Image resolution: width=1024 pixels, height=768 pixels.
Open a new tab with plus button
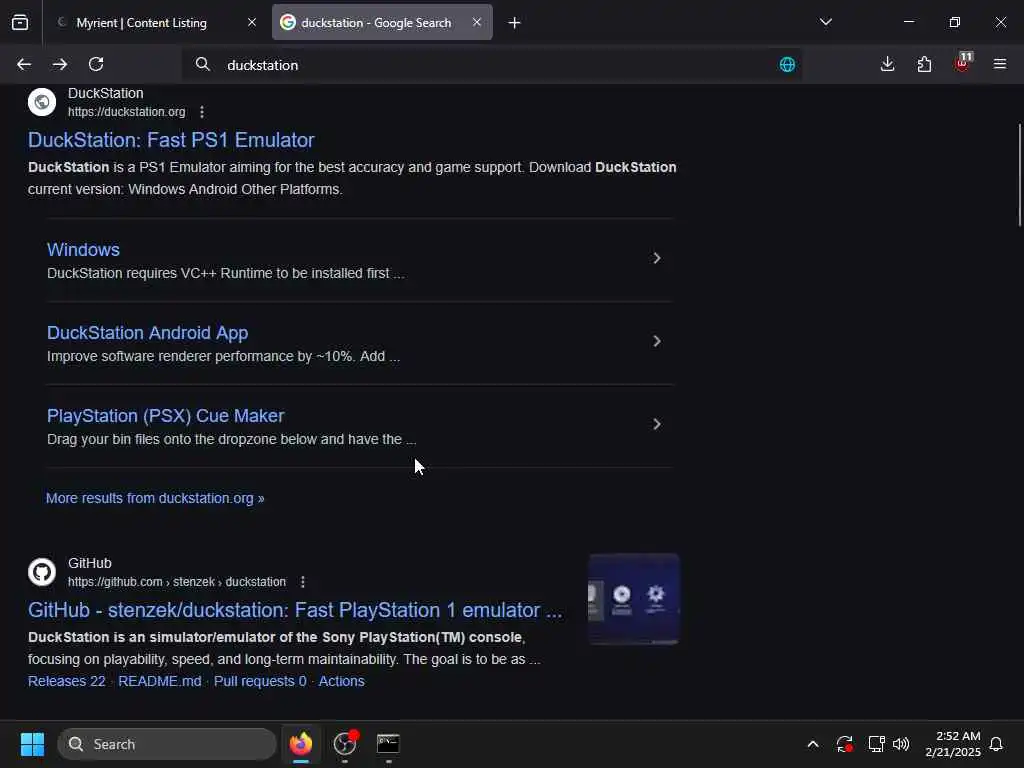coord(515,23)
